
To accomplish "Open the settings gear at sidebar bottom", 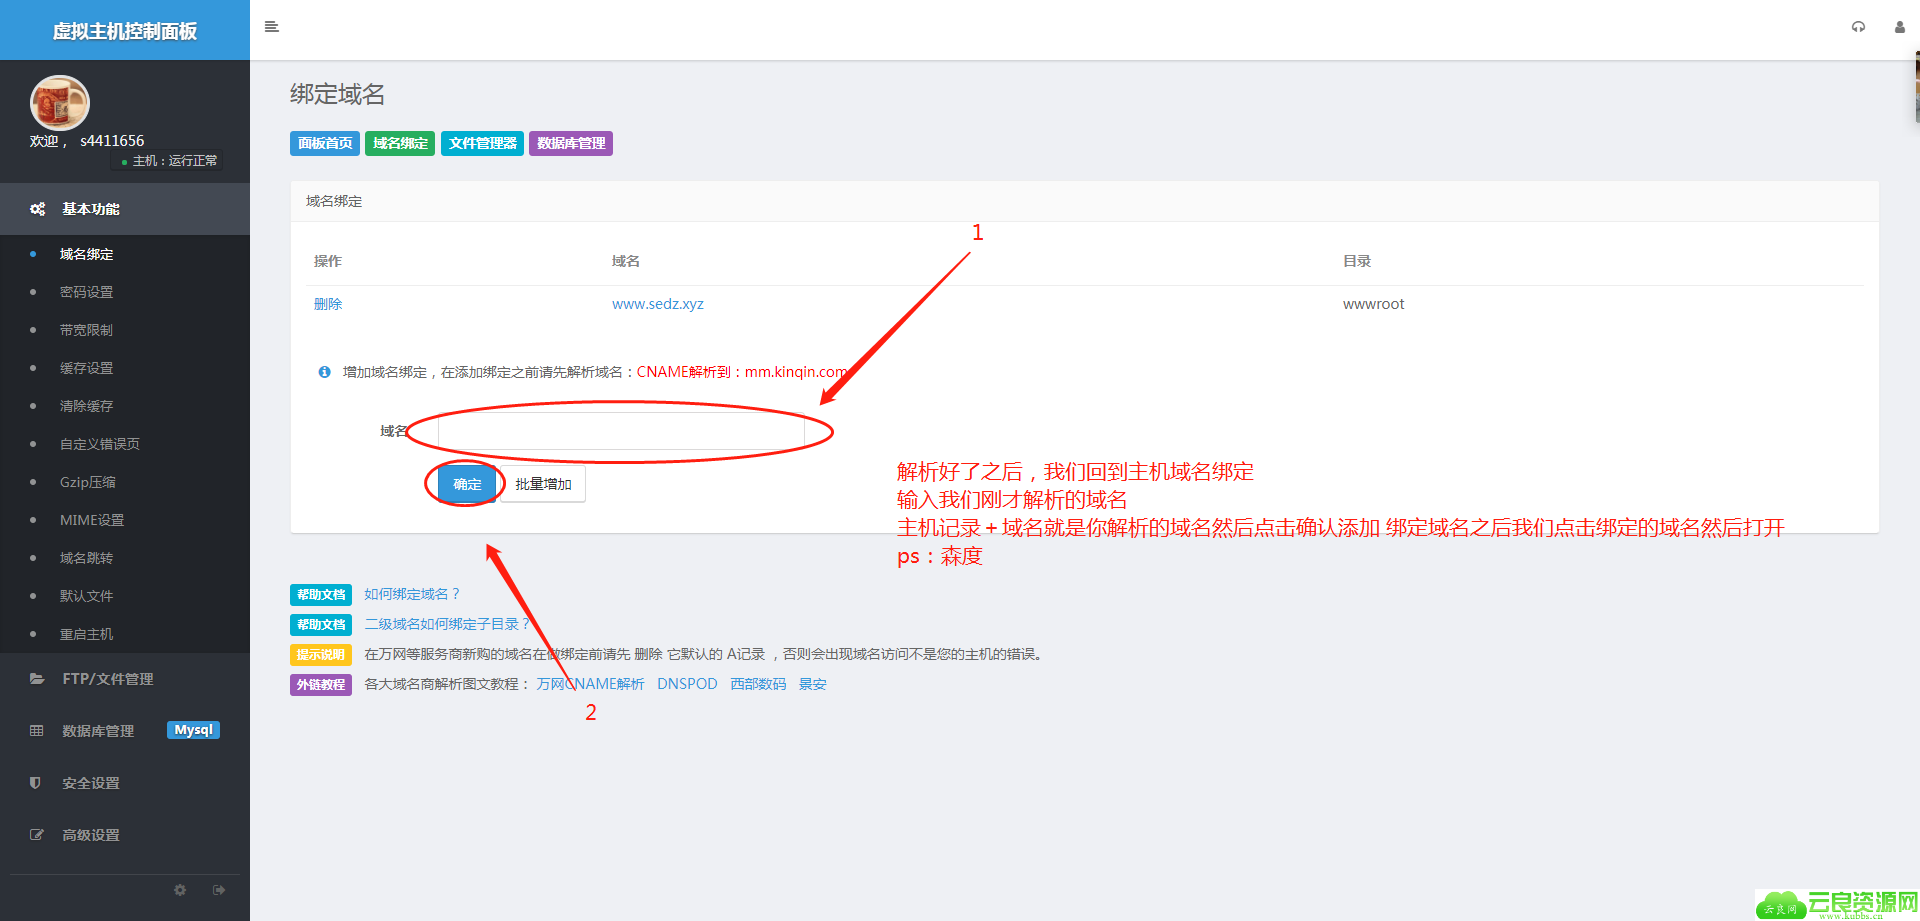I will coord(180,890).
